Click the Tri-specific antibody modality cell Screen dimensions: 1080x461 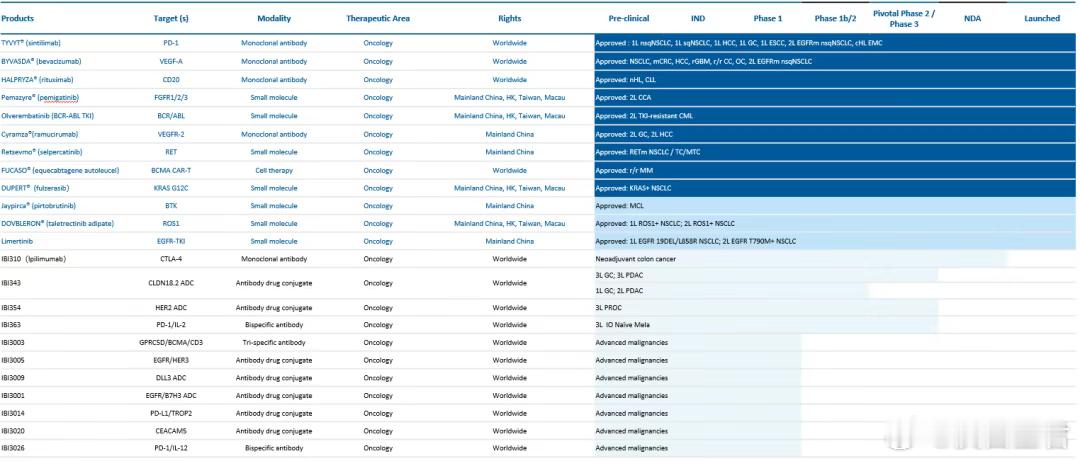click(274, 342)
